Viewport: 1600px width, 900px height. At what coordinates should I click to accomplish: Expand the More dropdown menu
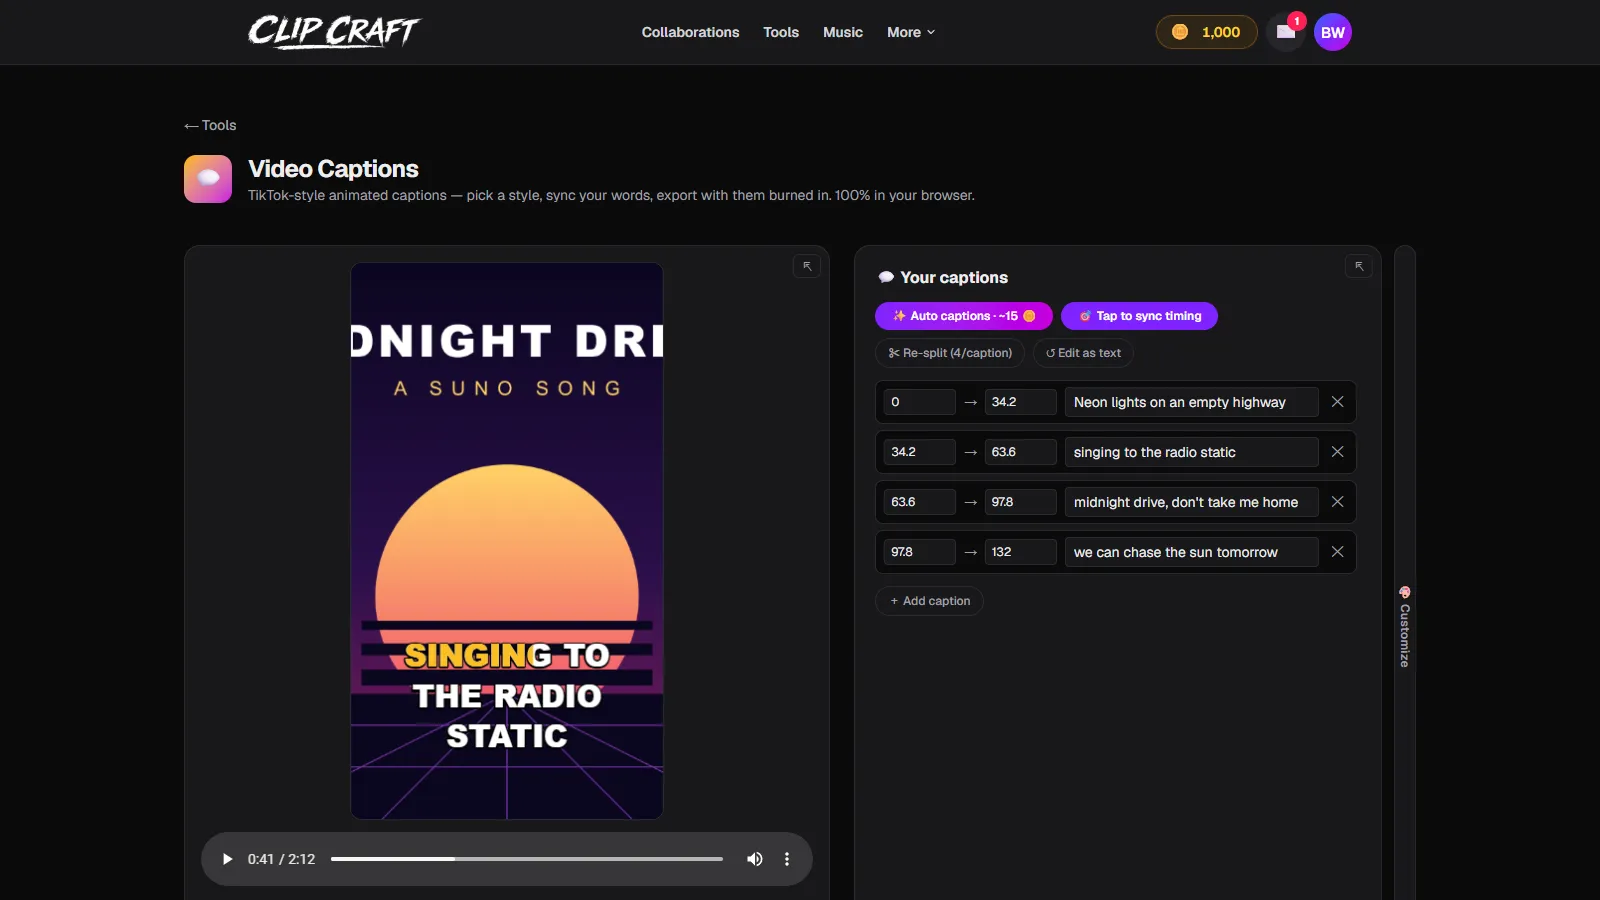click(911, 32)
